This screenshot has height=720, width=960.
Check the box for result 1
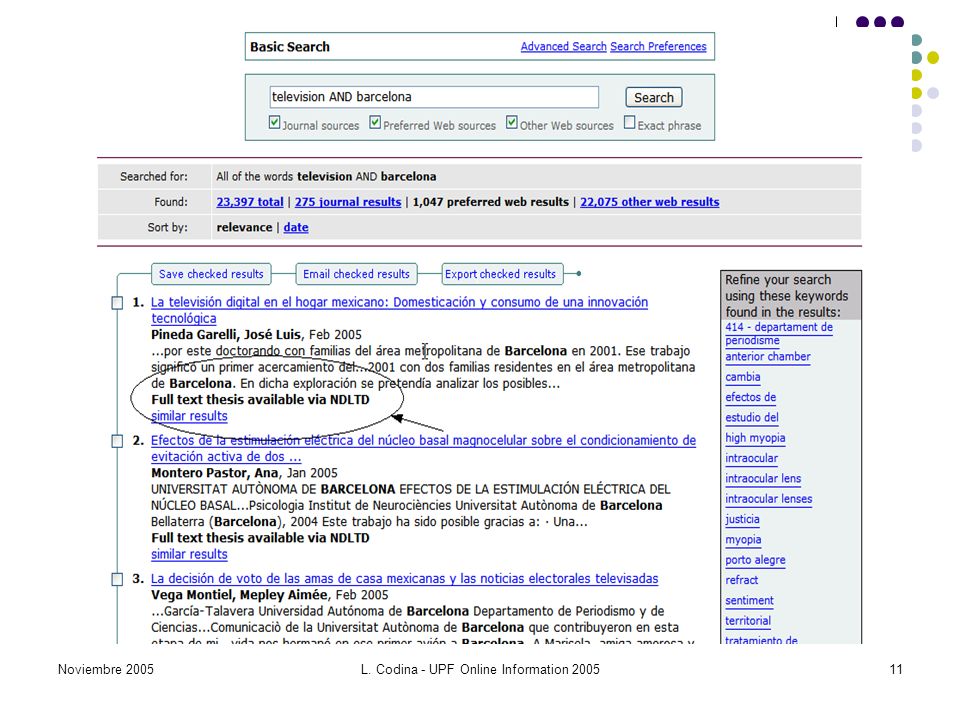pyautogui.click(x=117, y=302)
